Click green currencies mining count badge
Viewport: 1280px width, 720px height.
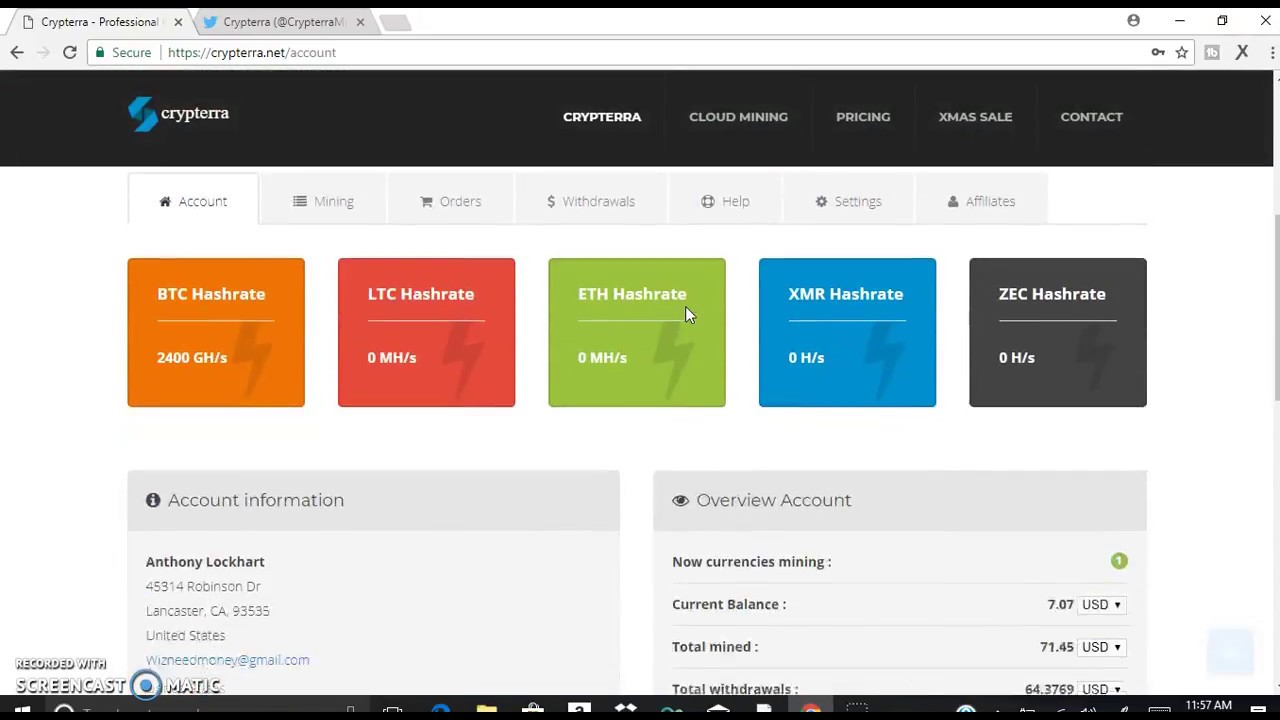[1119, 561]
